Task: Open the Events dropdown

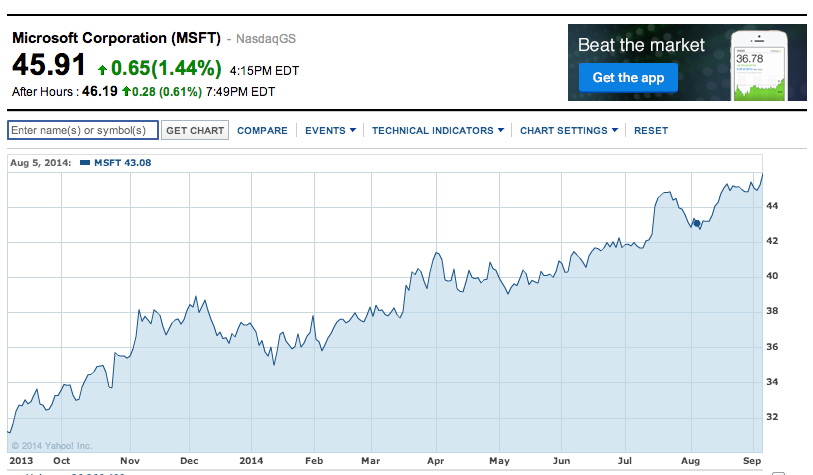Action: pyautogui.click(x=329, y=131)
